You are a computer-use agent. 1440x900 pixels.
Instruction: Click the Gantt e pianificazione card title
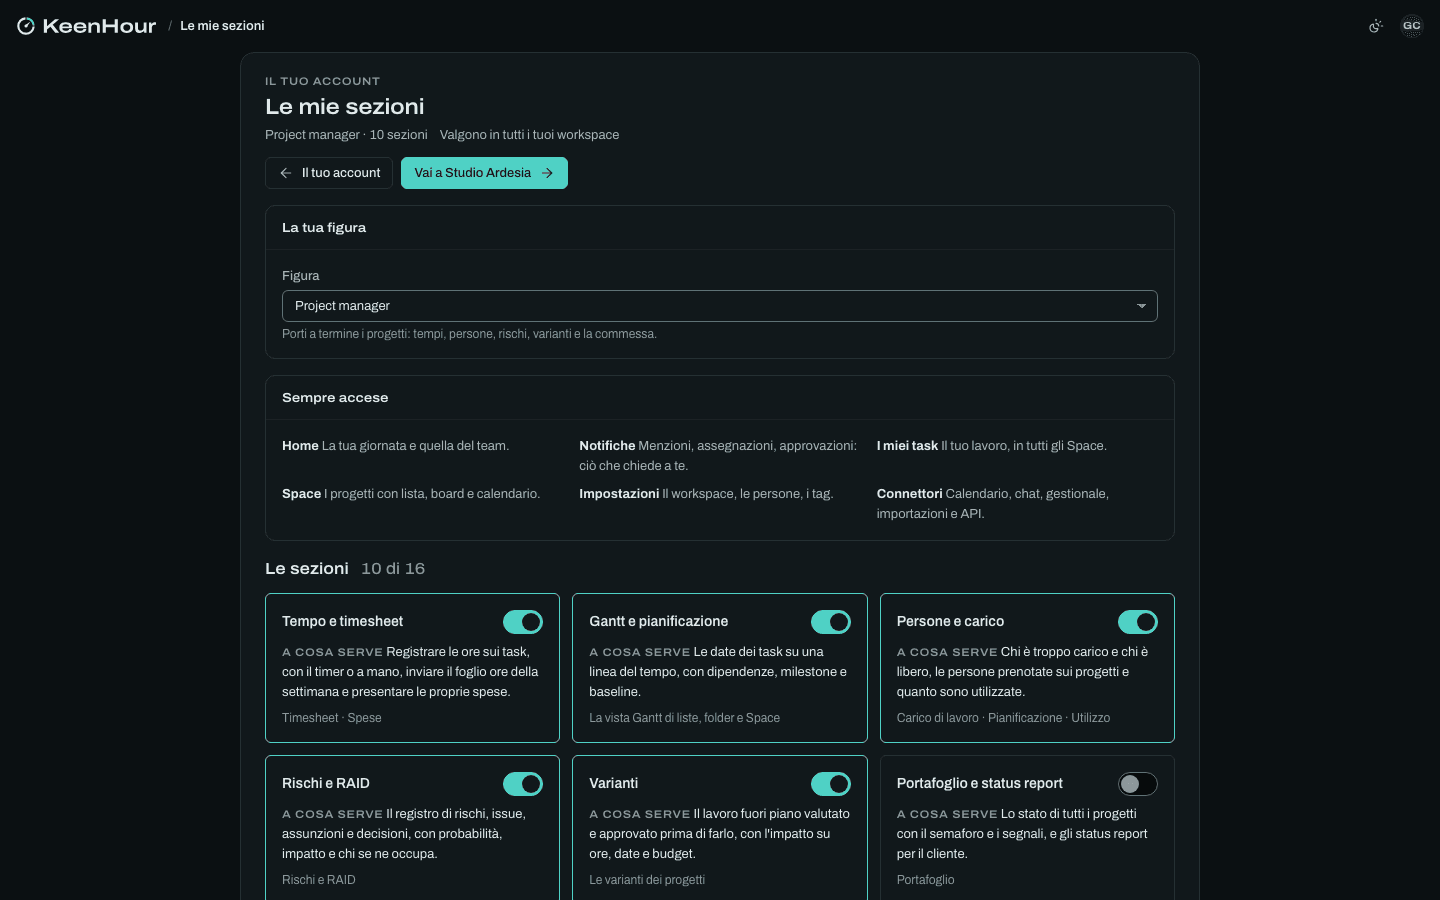[659, 622]
